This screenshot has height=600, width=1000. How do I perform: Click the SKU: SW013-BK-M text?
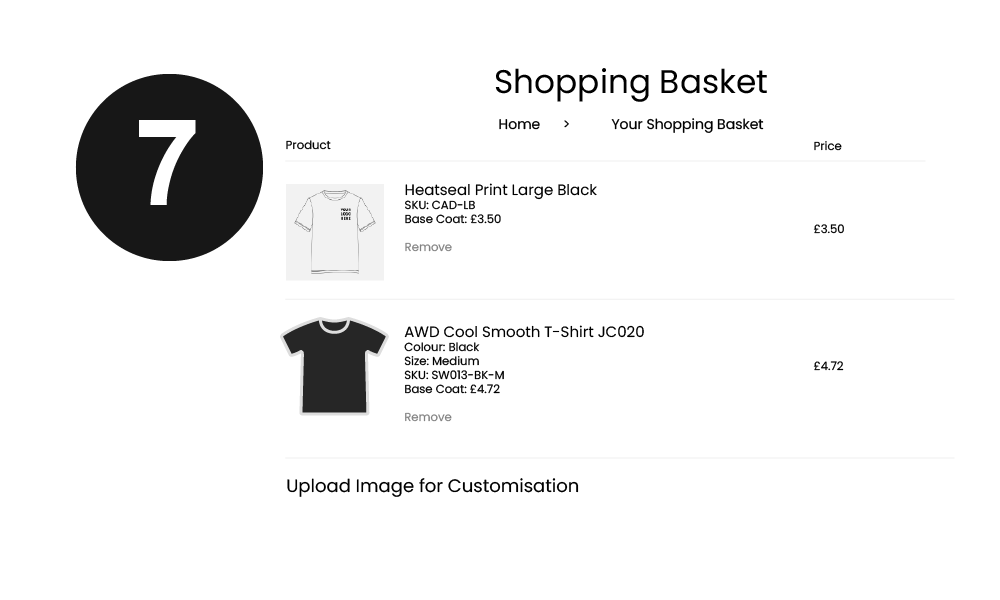click(x=454, y=375)
